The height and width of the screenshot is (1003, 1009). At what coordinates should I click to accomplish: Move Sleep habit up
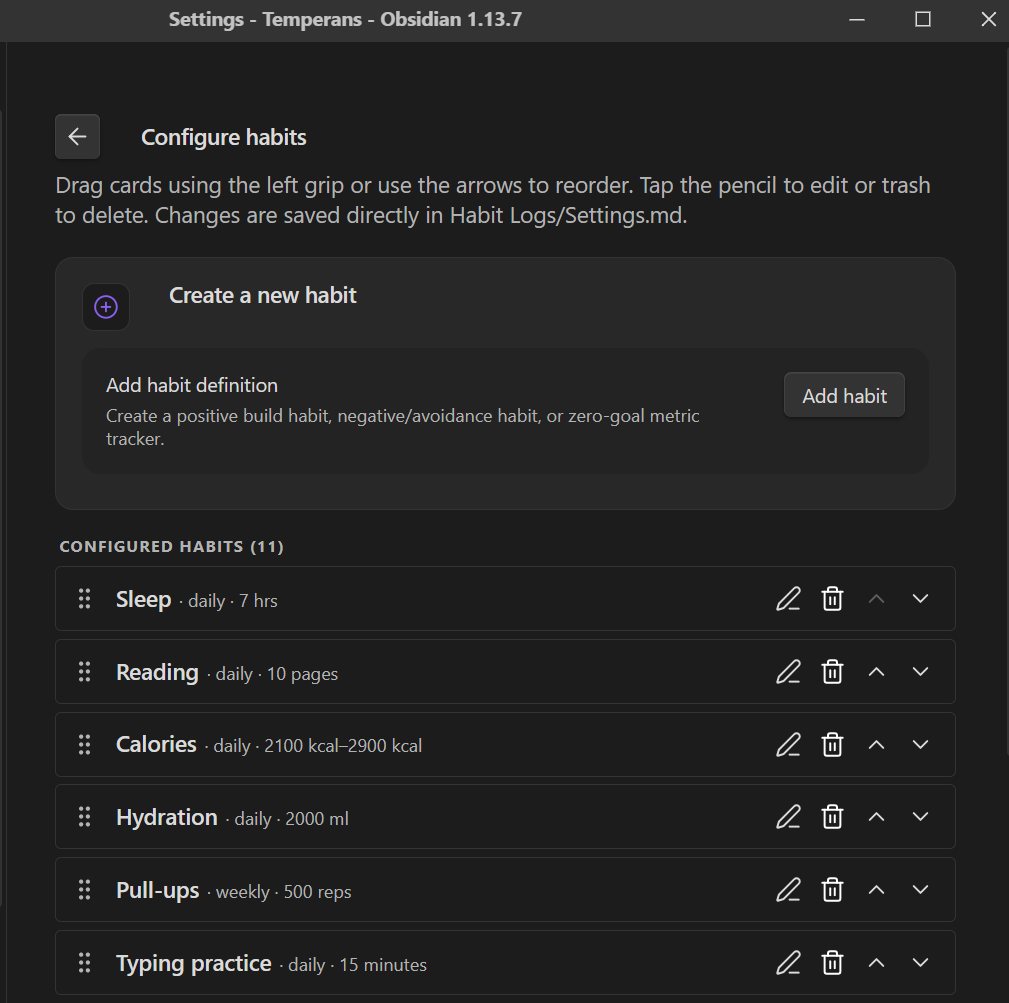click(x=876, y=599)
